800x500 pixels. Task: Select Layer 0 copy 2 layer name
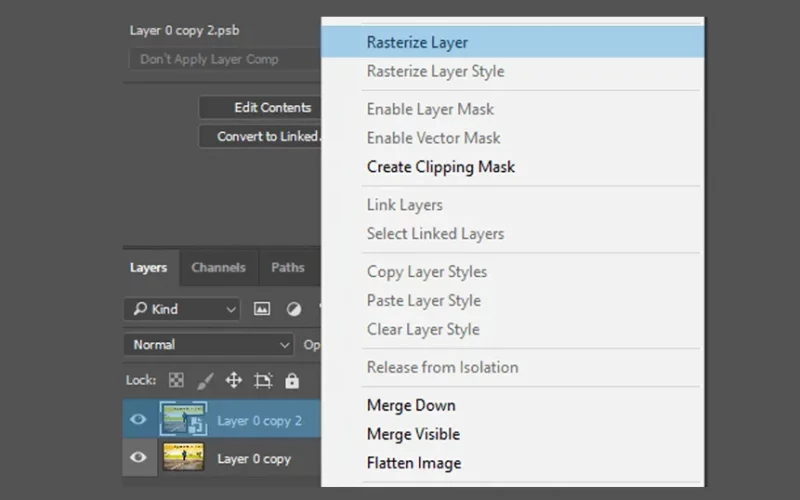259,421
